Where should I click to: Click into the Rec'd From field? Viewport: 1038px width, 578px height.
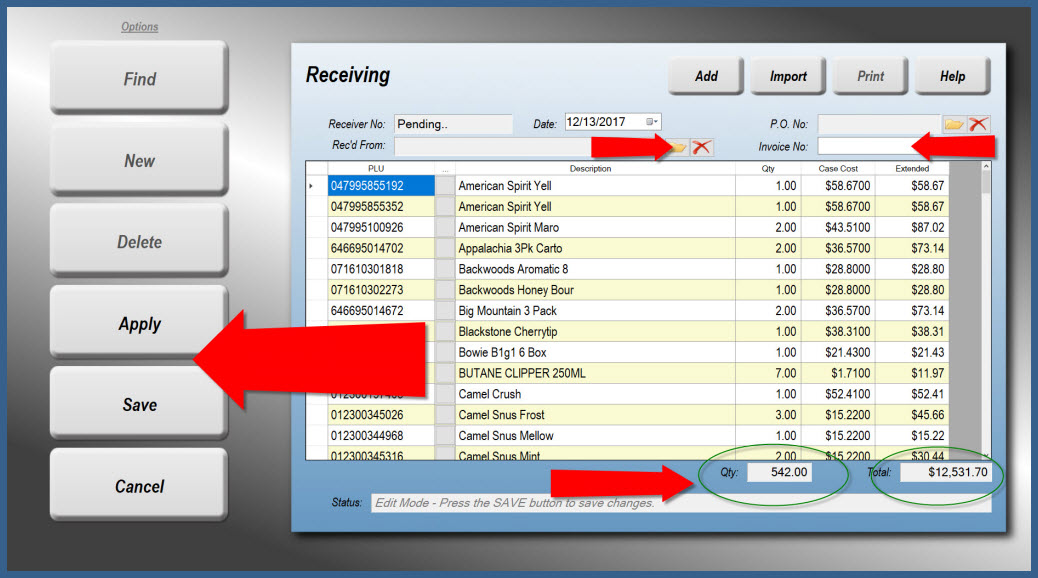pyautogui.click(x=531, y=146)
